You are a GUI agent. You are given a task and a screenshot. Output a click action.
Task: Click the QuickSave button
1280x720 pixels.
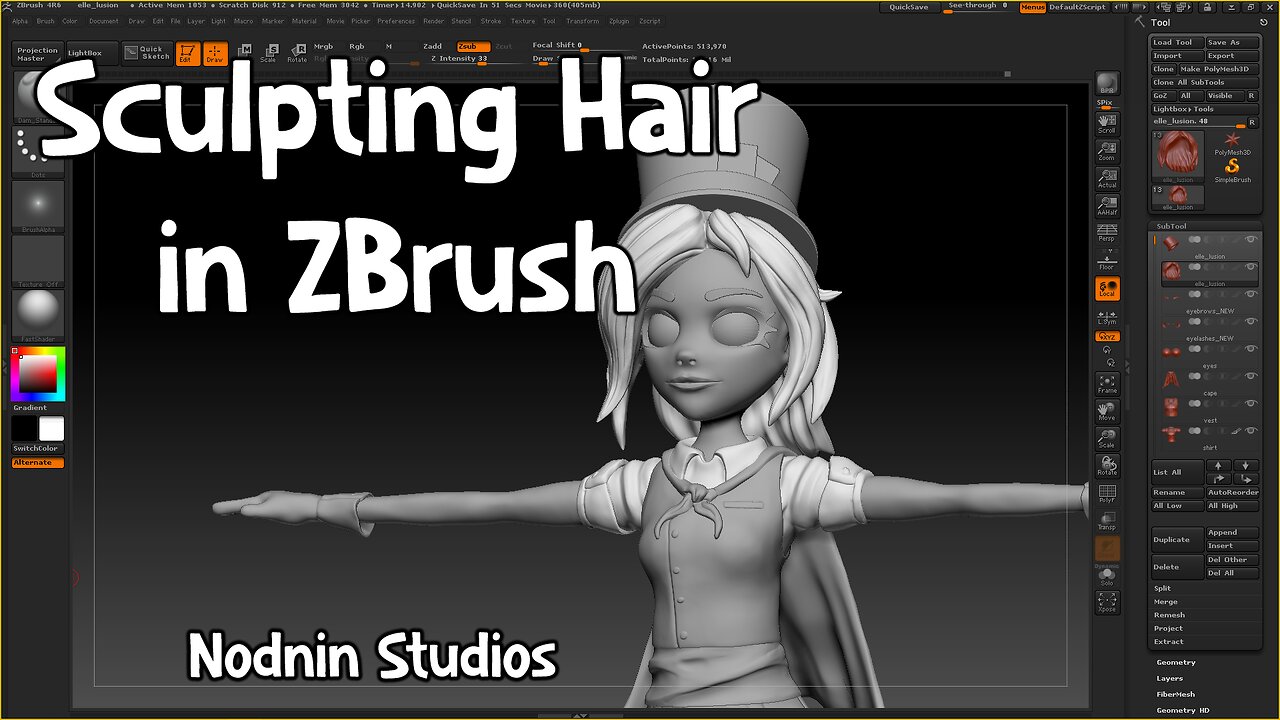click(x=909, y=7)
